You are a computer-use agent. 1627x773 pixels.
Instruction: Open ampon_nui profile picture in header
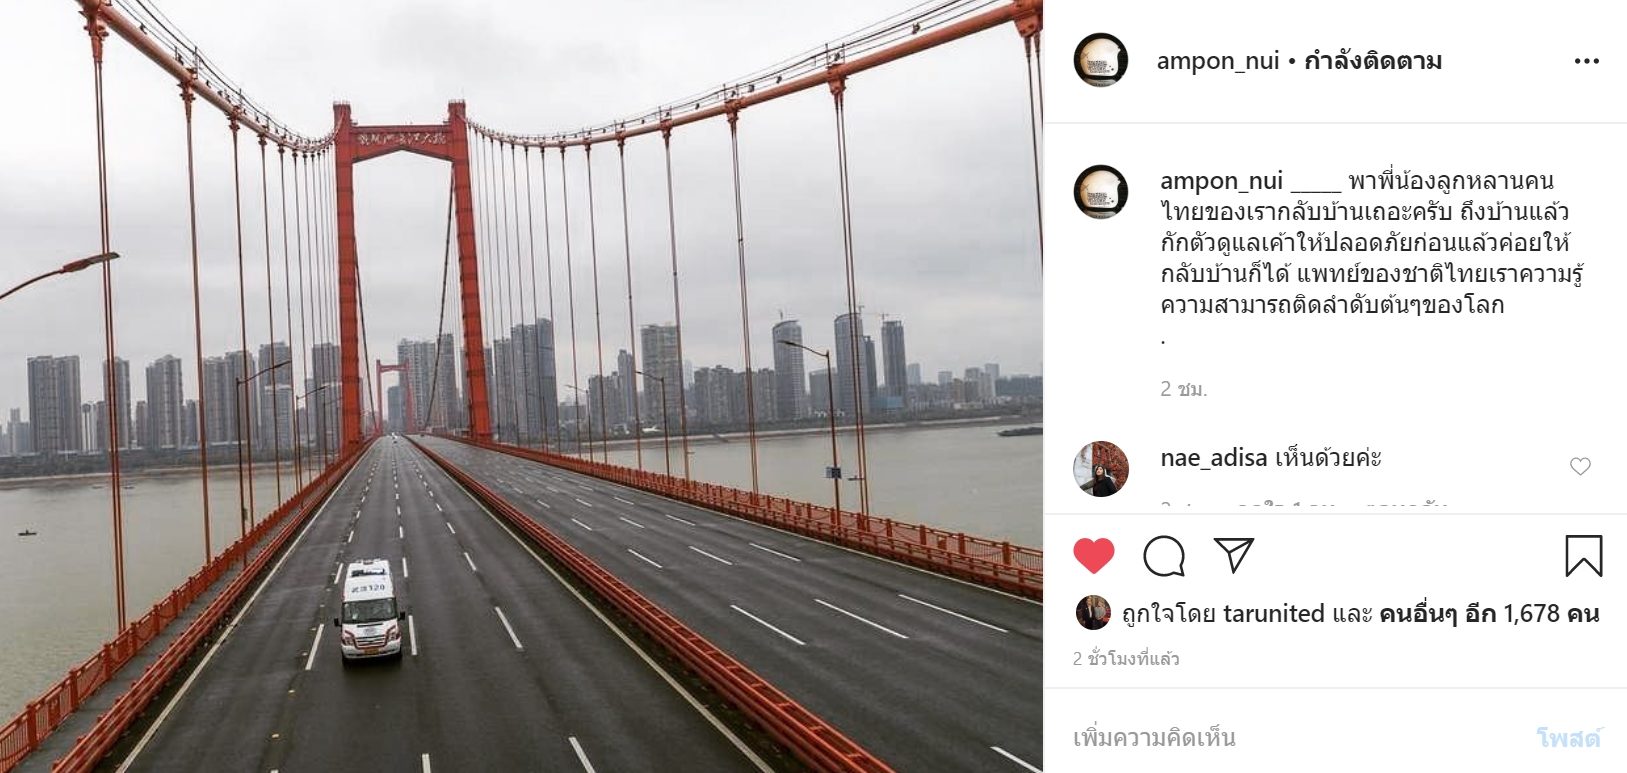pyautogui.click(x=1100, y=60)
